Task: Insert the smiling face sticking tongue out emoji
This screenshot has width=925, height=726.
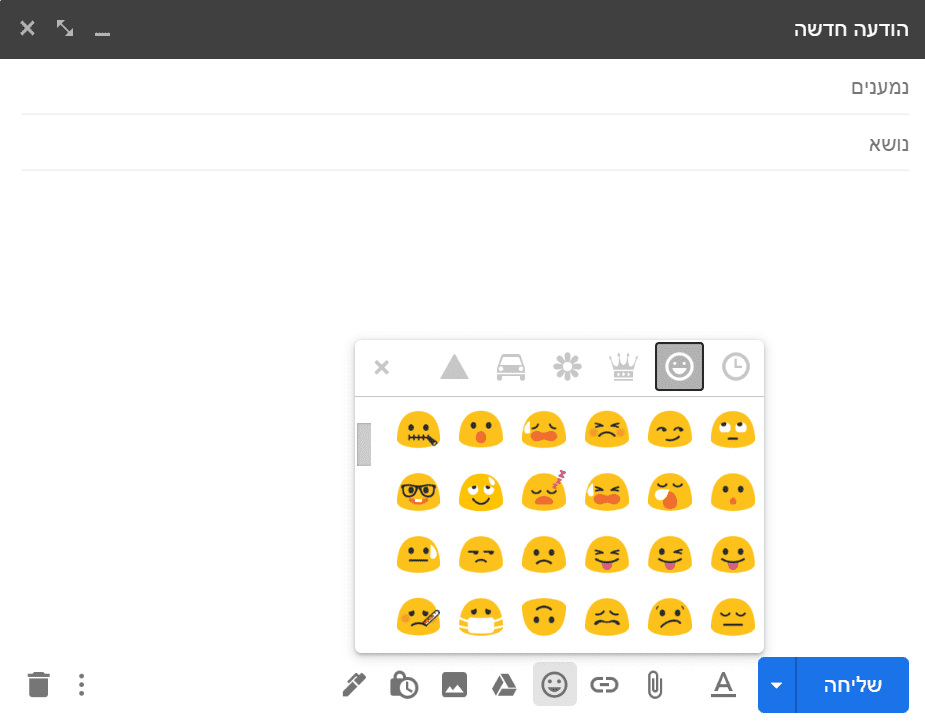Action: pos(733,554)
